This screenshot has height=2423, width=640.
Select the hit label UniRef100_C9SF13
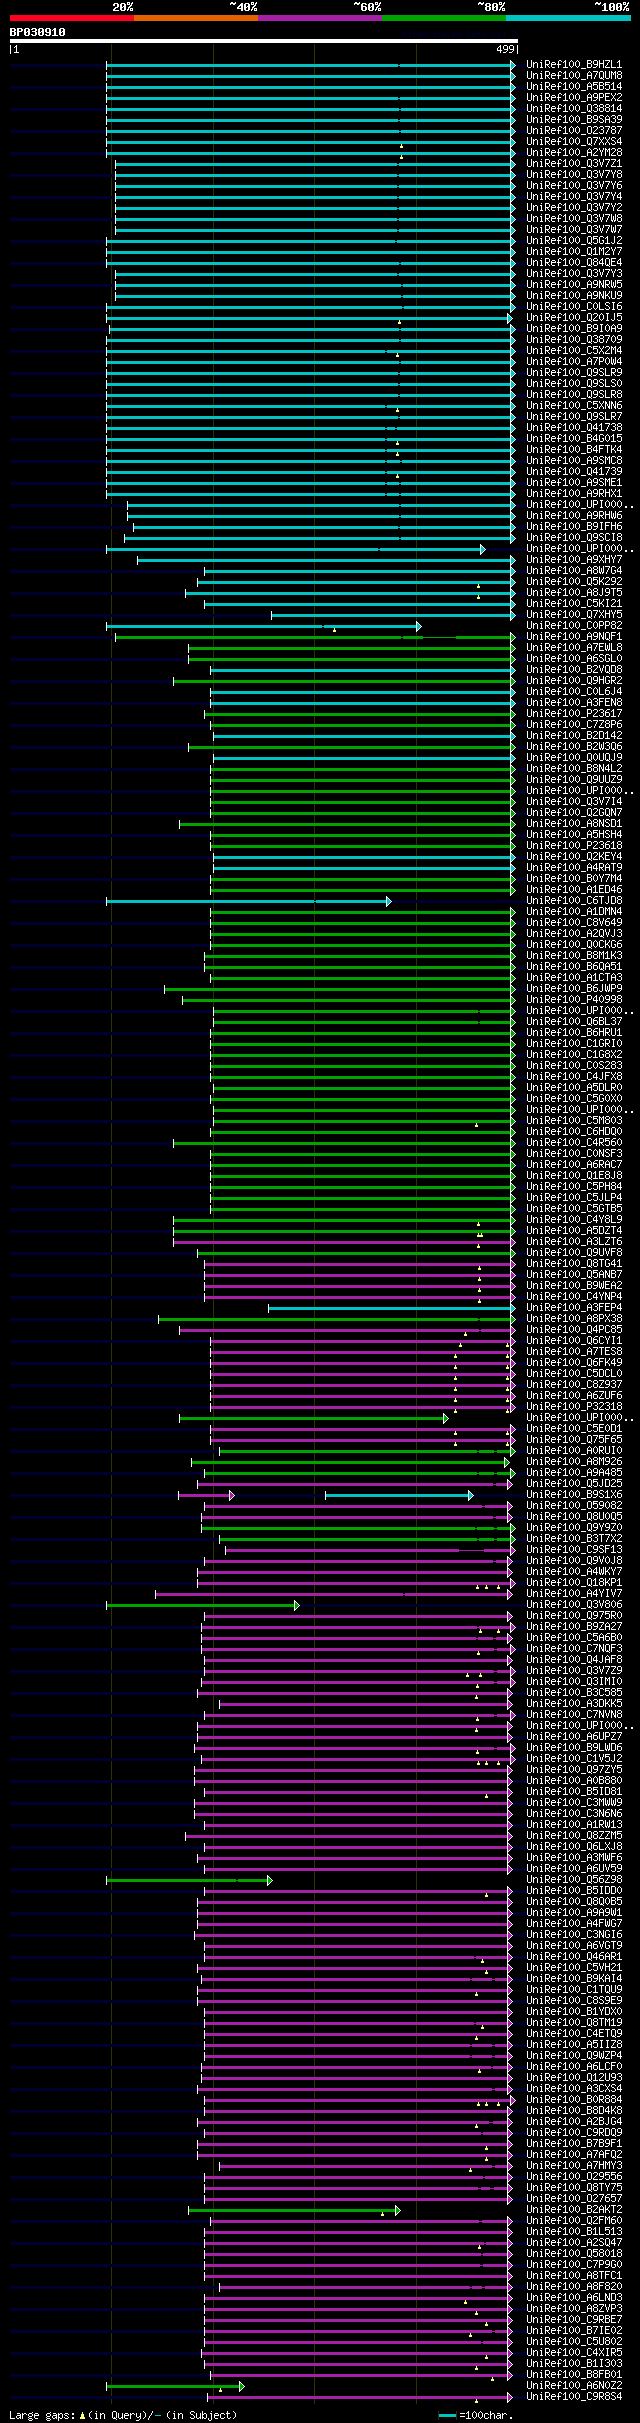coord(574,1550)
